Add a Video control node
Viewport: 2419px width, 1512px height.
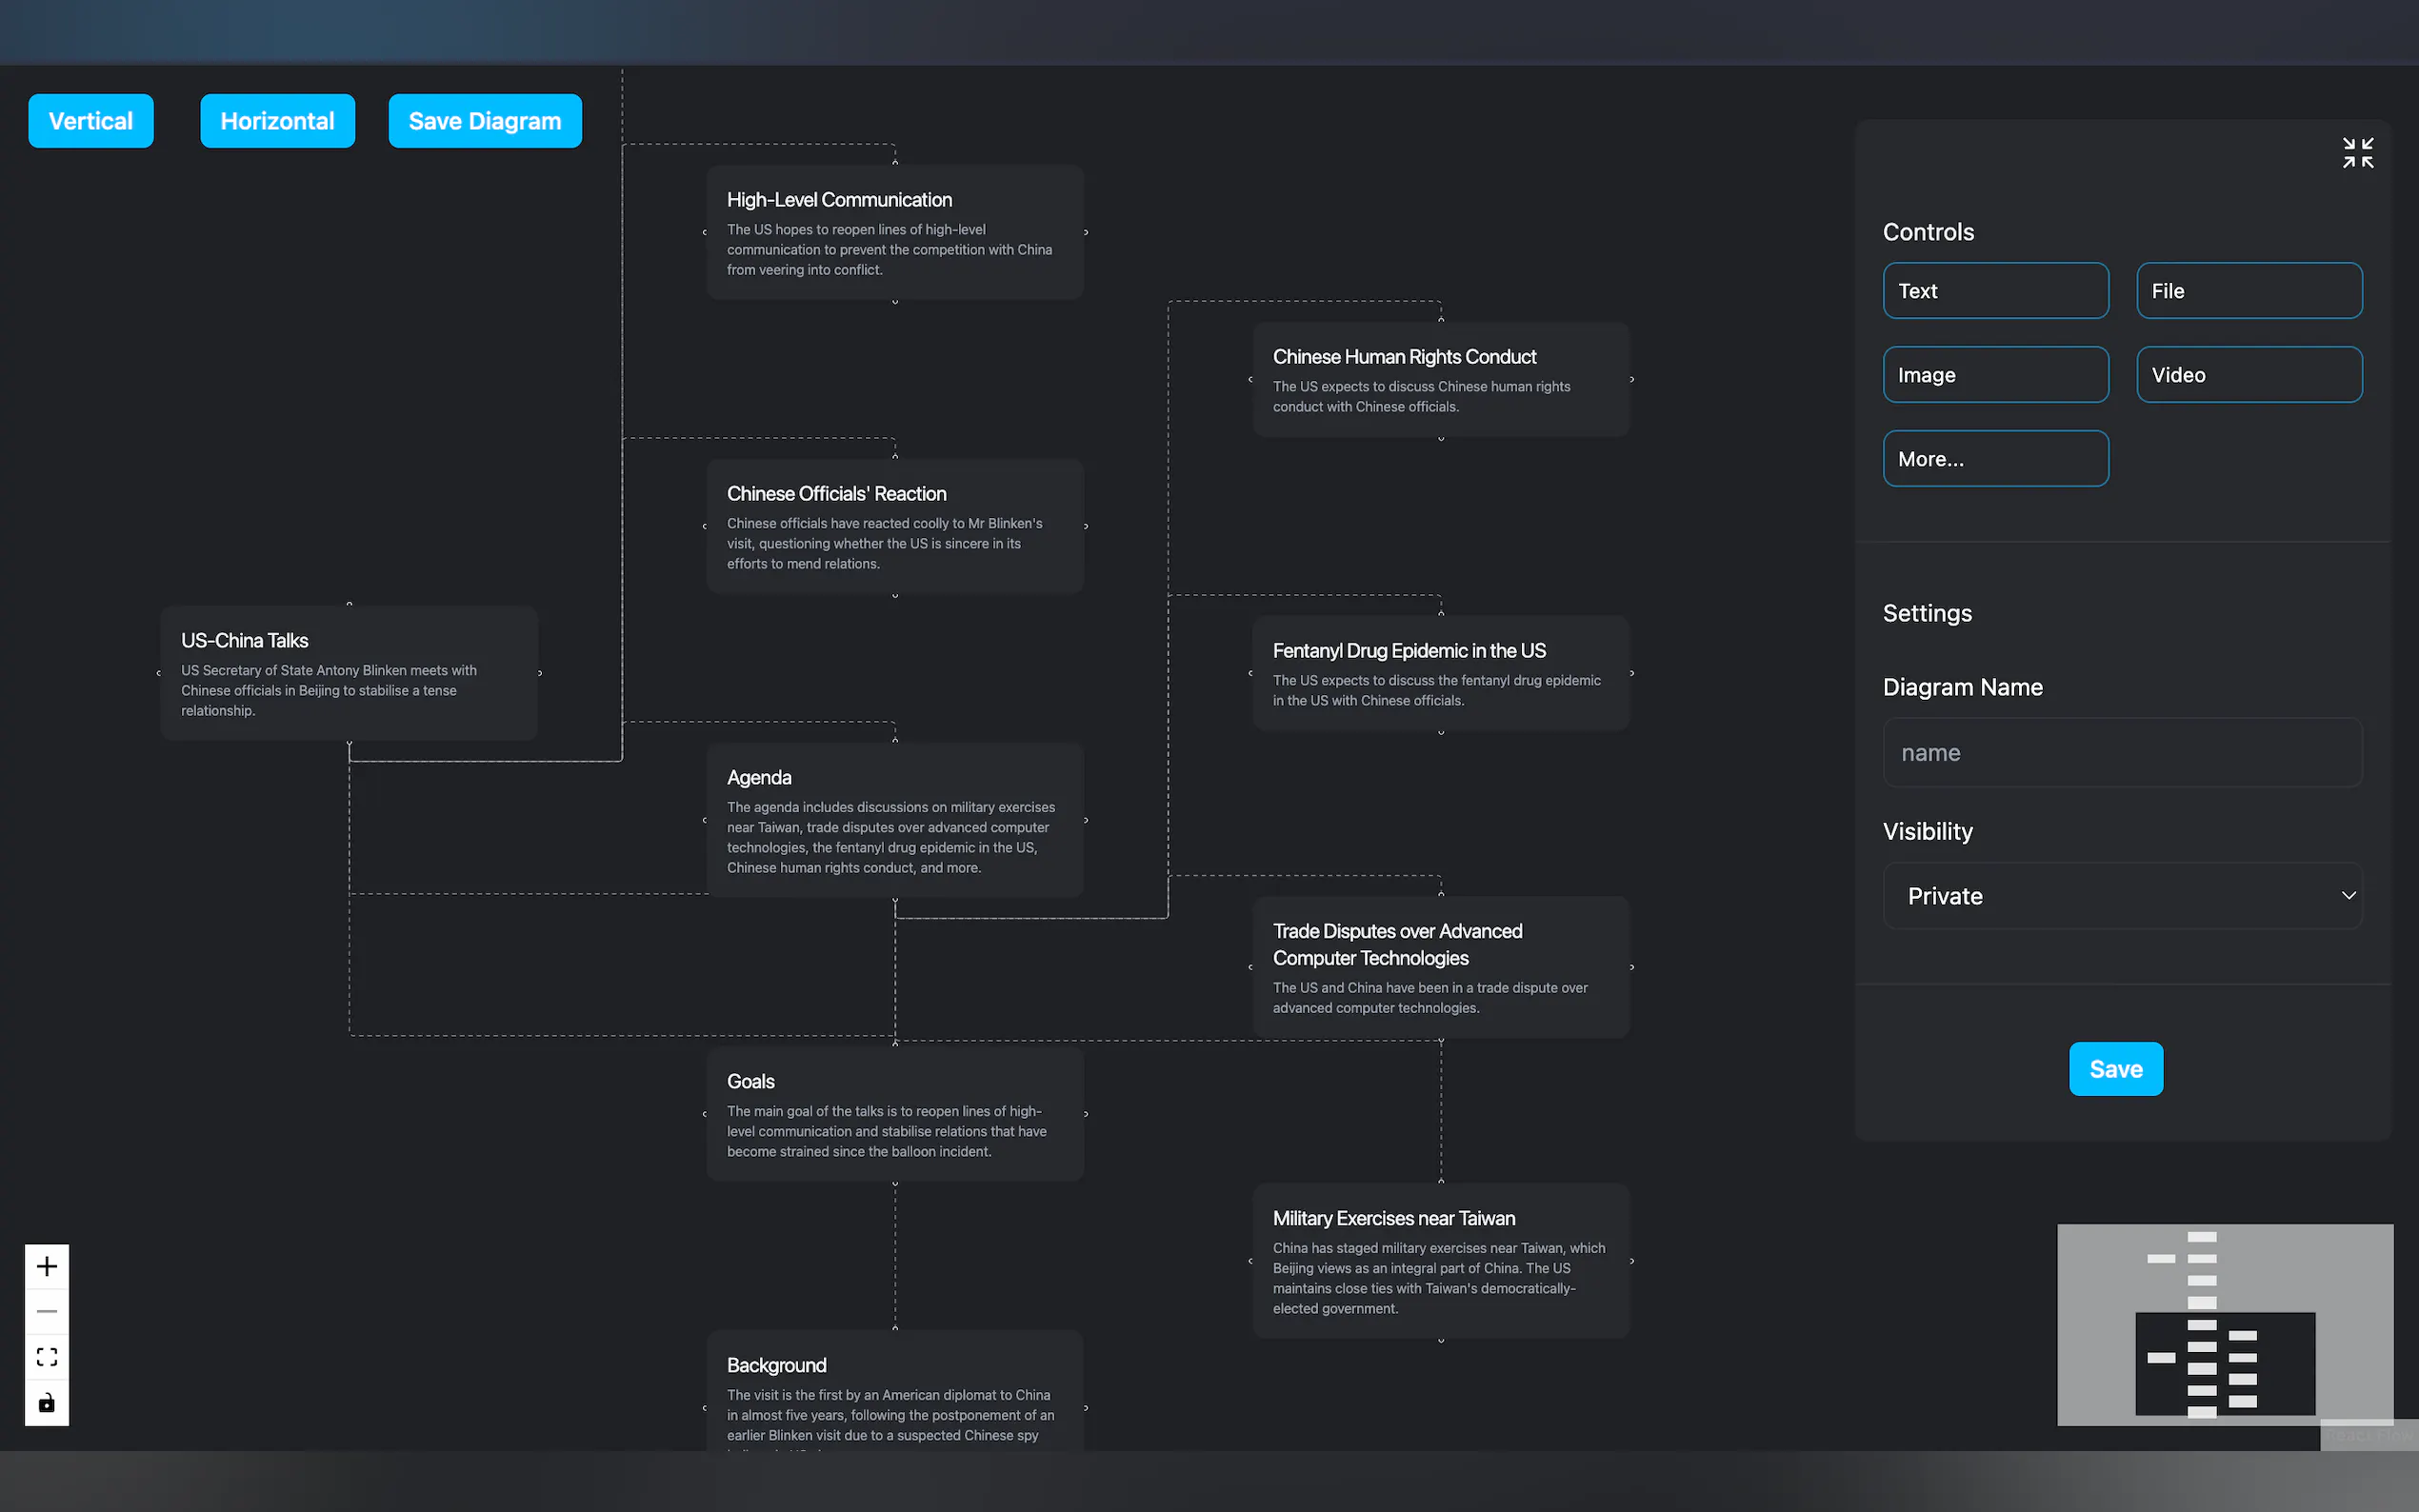click(2249, 375)
